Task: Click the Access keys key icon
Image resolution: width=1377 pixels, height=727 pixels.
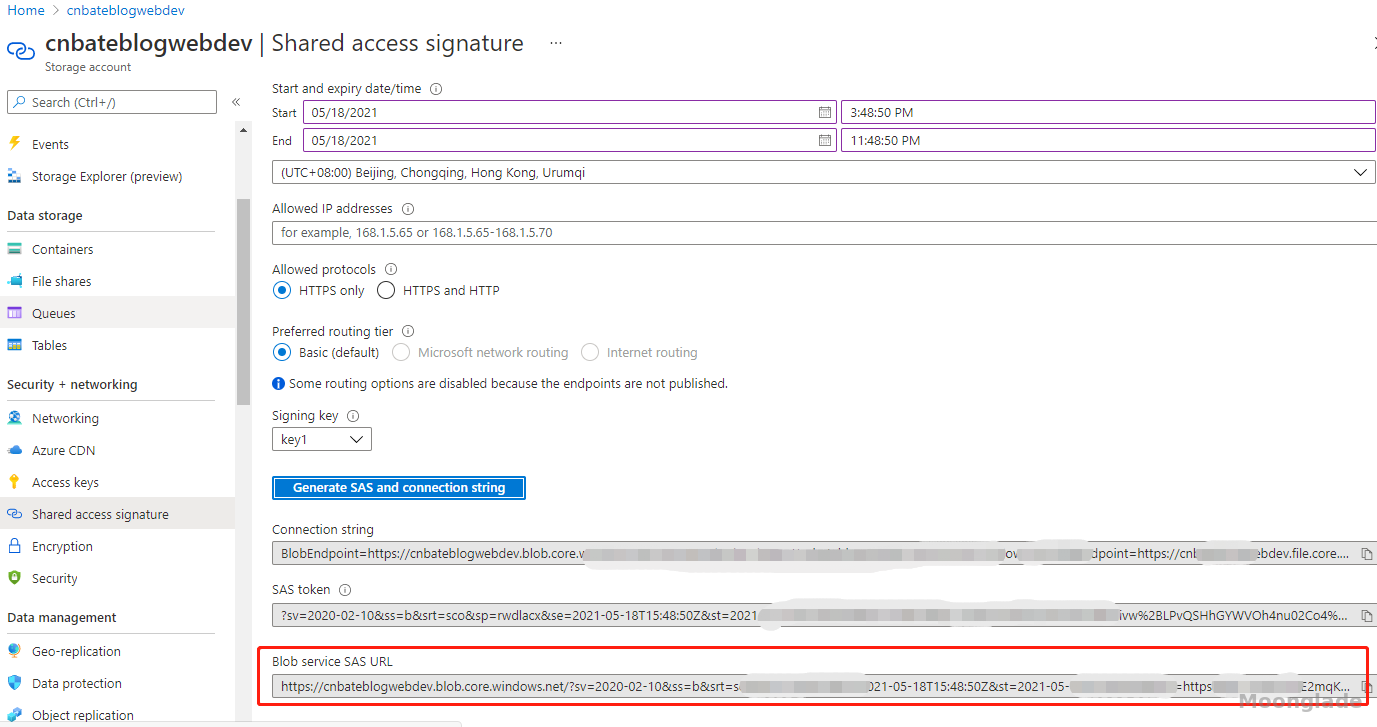Action: click(x=14, y=482)
